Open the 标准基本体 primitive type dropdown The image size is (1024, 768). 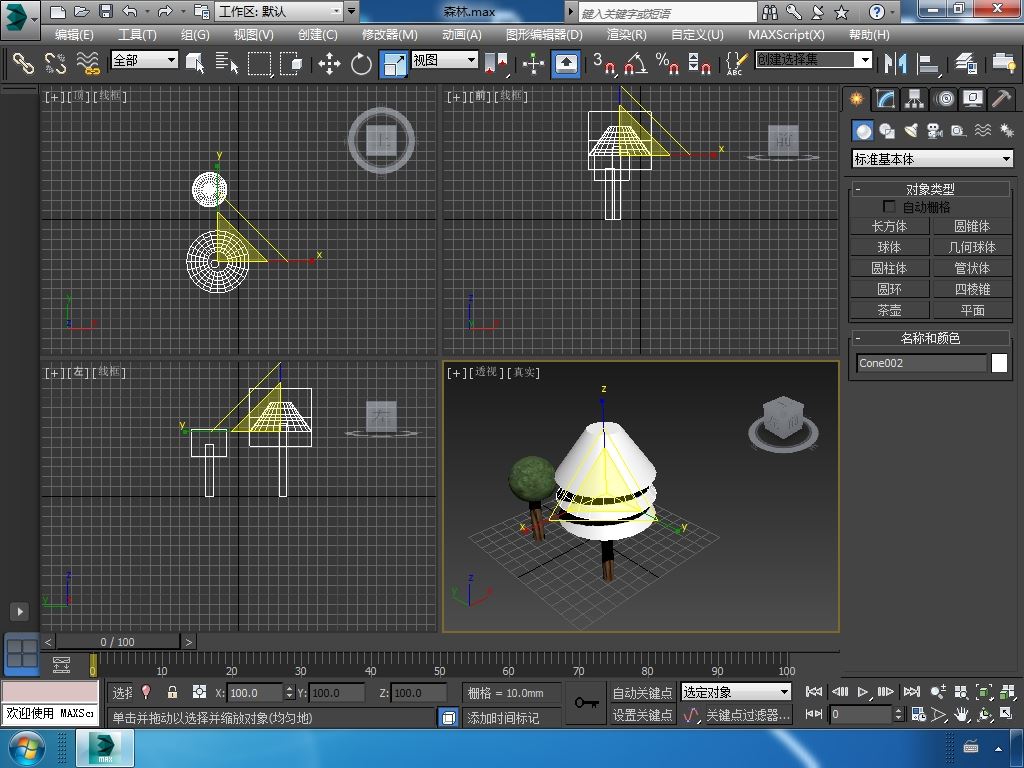[933, 159]
